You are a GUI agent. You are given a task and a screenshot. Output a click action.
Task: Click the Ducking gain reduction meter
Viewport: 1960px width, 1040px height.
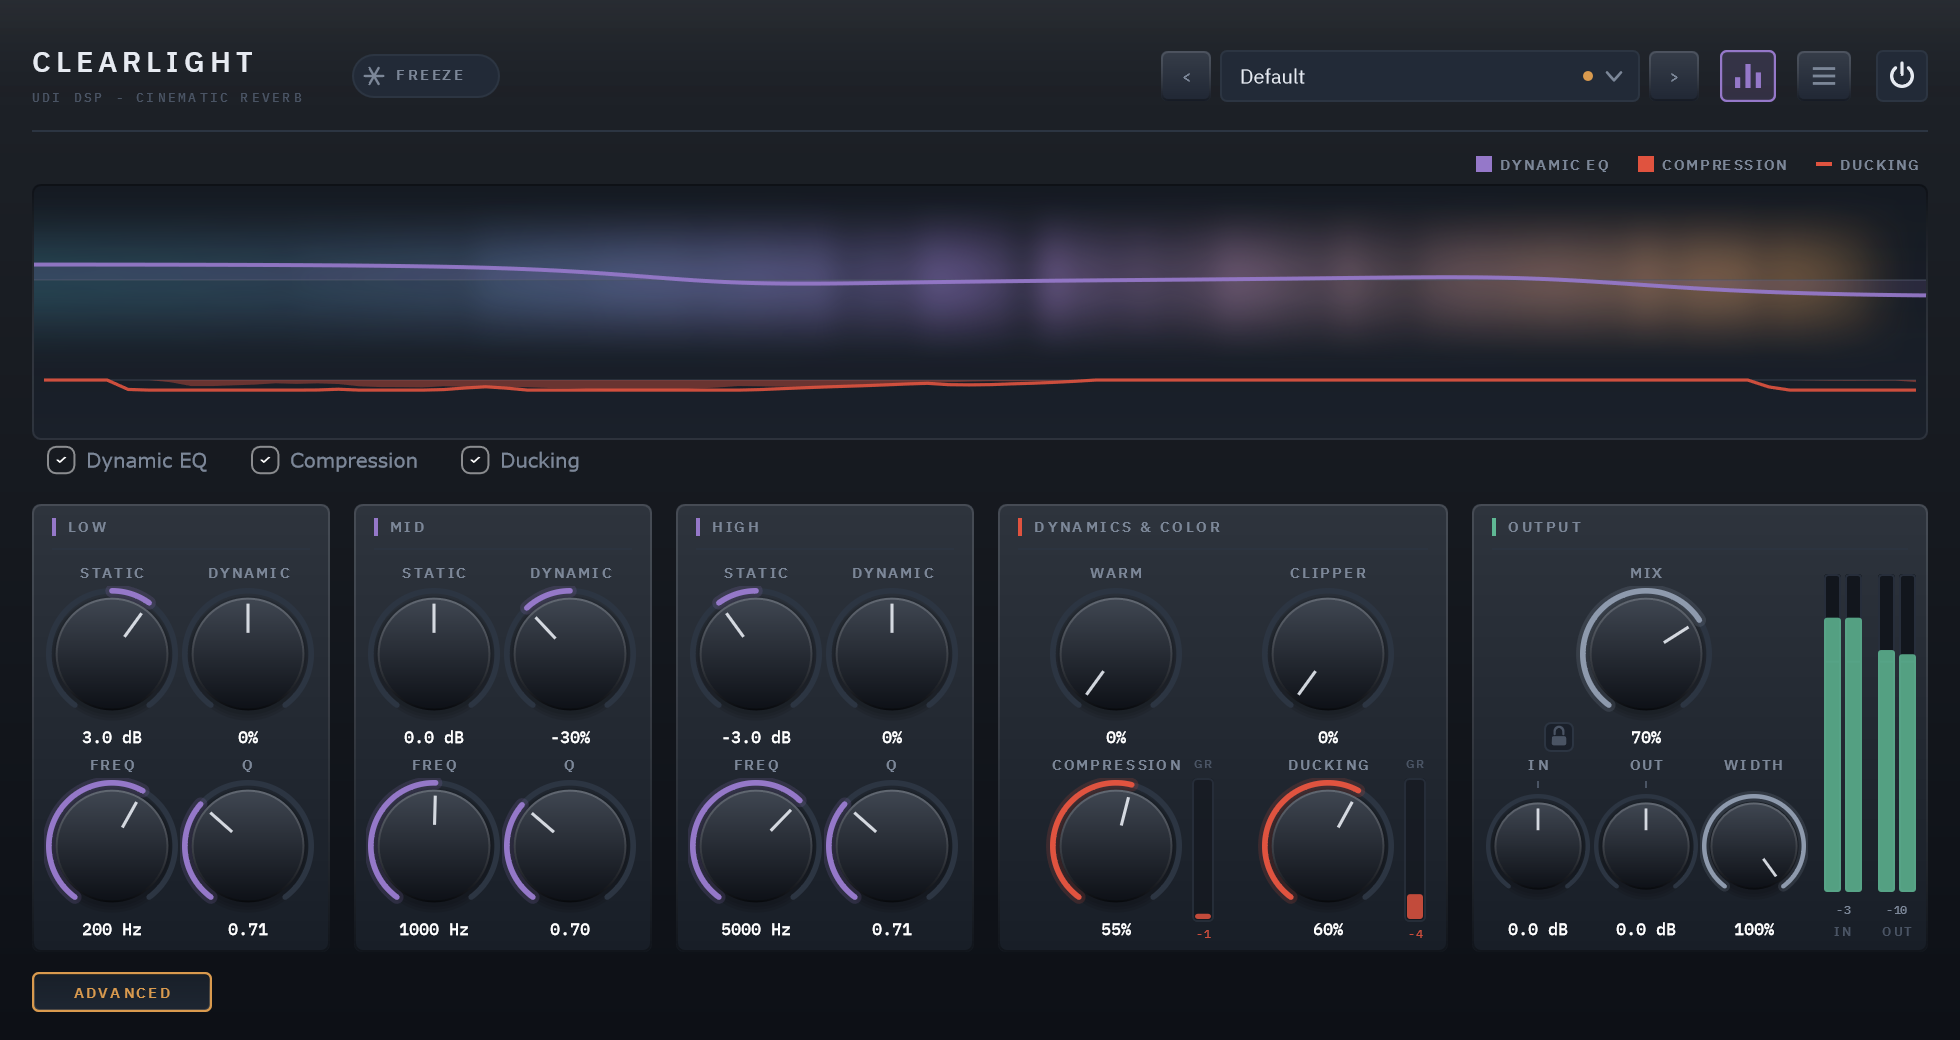[x=1415, y=850]
